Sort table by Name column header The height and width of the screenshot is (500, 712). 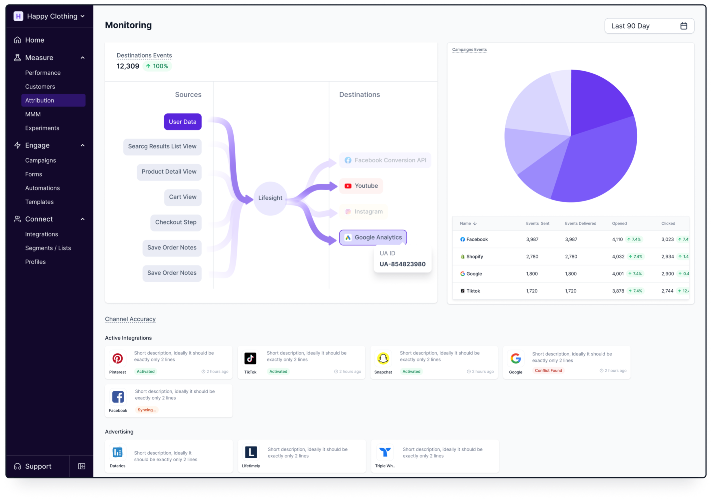coord(468,223)
